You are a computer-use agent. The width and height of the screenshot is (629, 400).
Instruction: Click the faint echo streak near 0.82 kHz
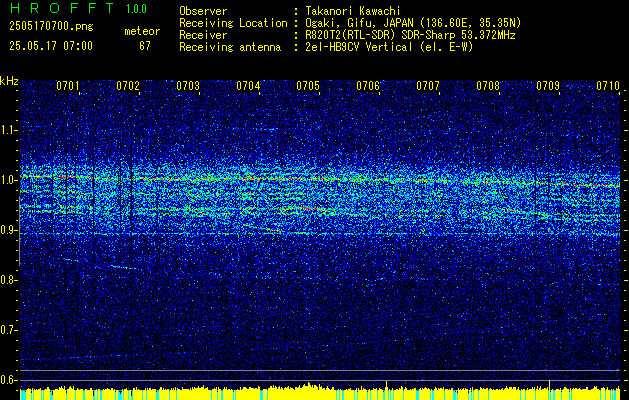(124, 267)
